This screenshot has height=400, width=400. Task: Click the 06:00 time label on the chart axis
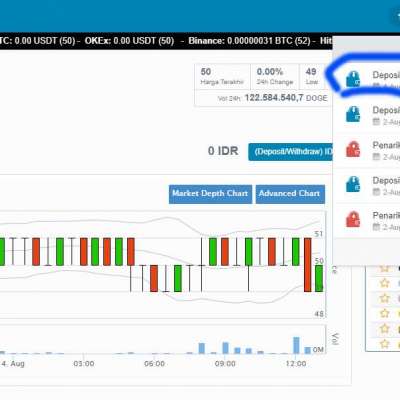[x=154, y=364]
